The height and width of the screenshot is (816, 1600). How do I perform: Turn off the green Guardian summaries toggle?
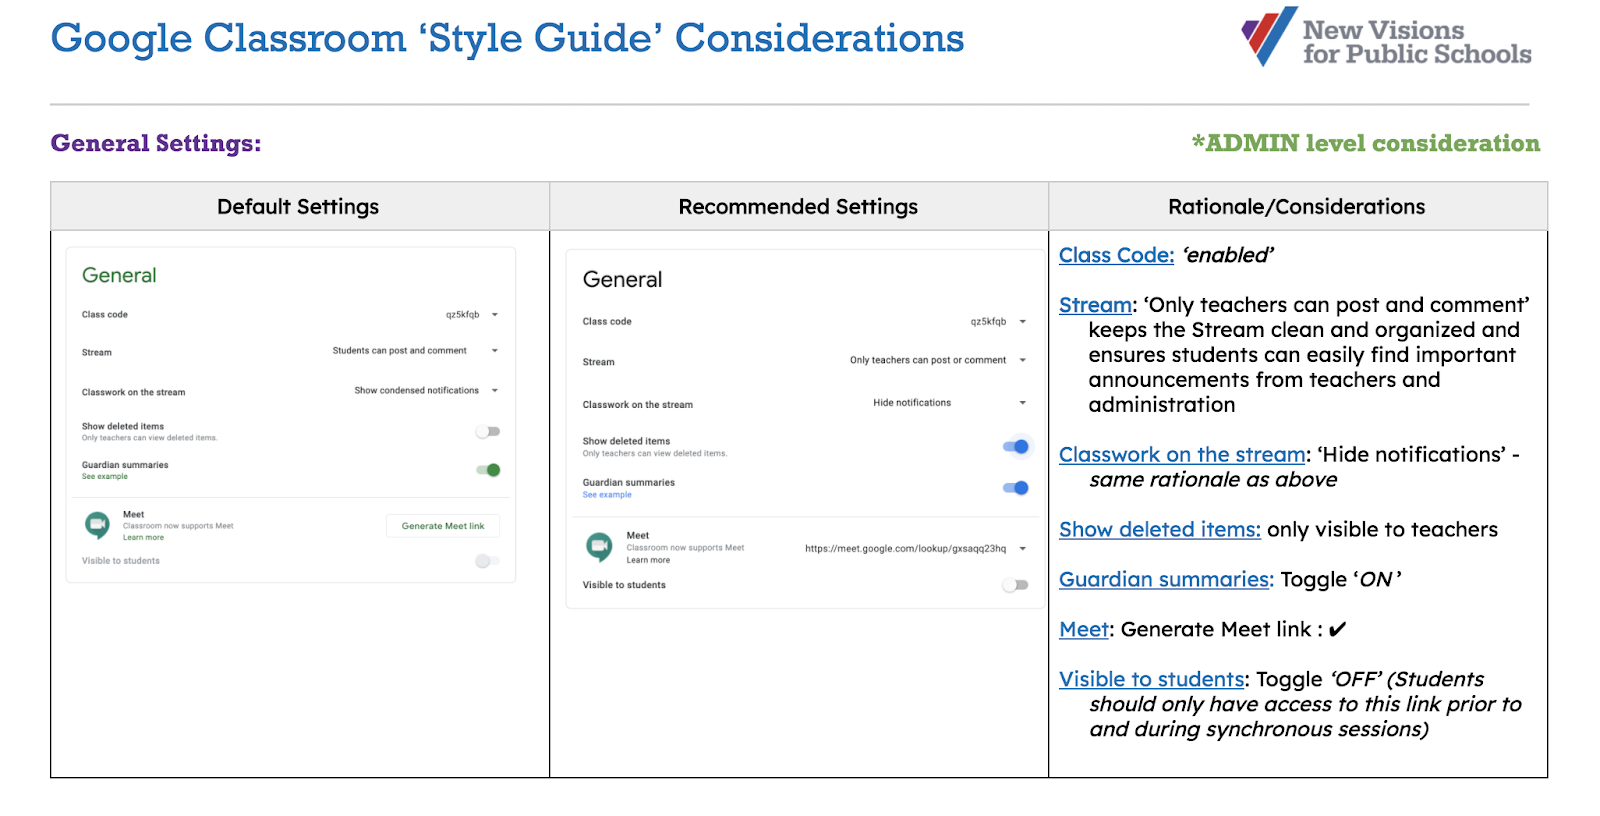(x=488, y=470)
